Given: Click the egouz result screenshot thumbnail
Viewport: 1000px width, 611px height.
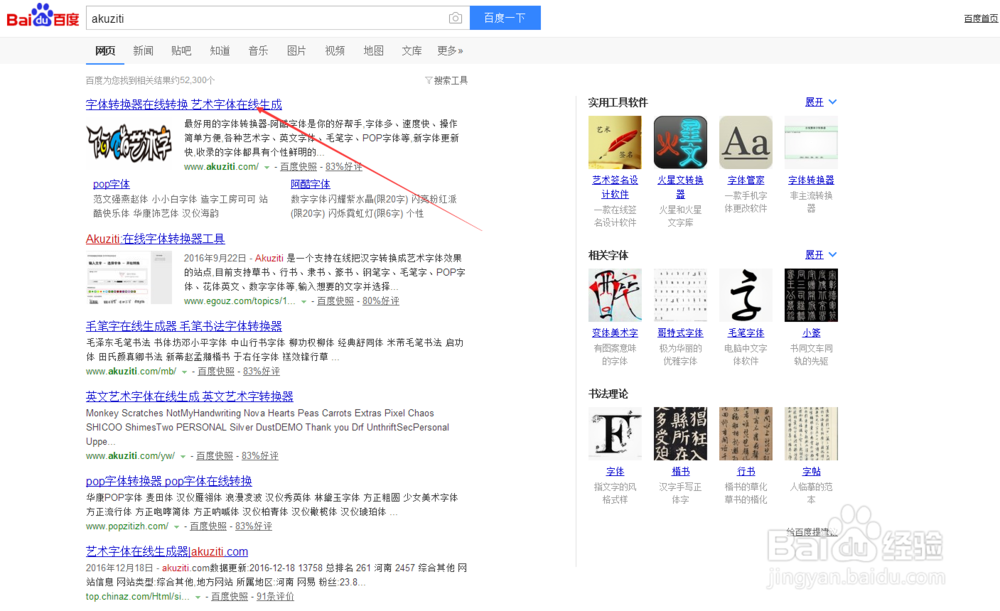Looking at the screenshot, I should tap(129, 277).
